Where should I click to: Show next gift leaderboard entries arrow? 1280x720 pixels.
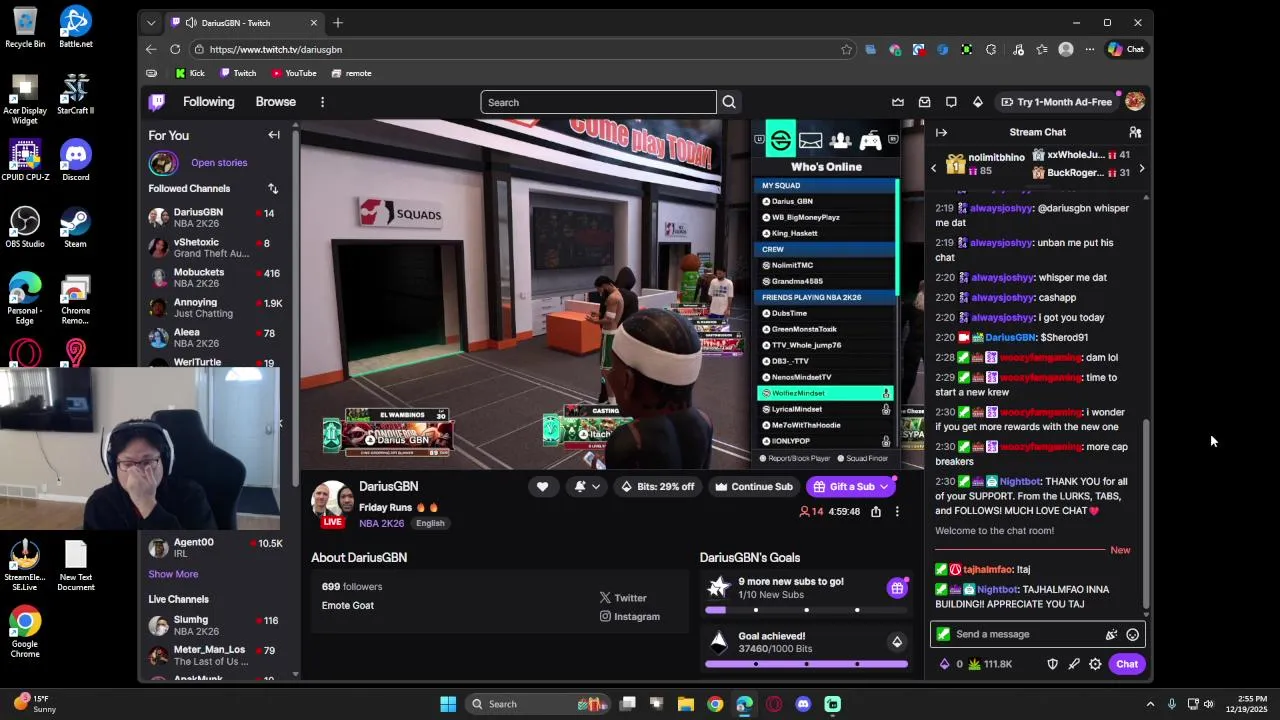(1142, 169)
